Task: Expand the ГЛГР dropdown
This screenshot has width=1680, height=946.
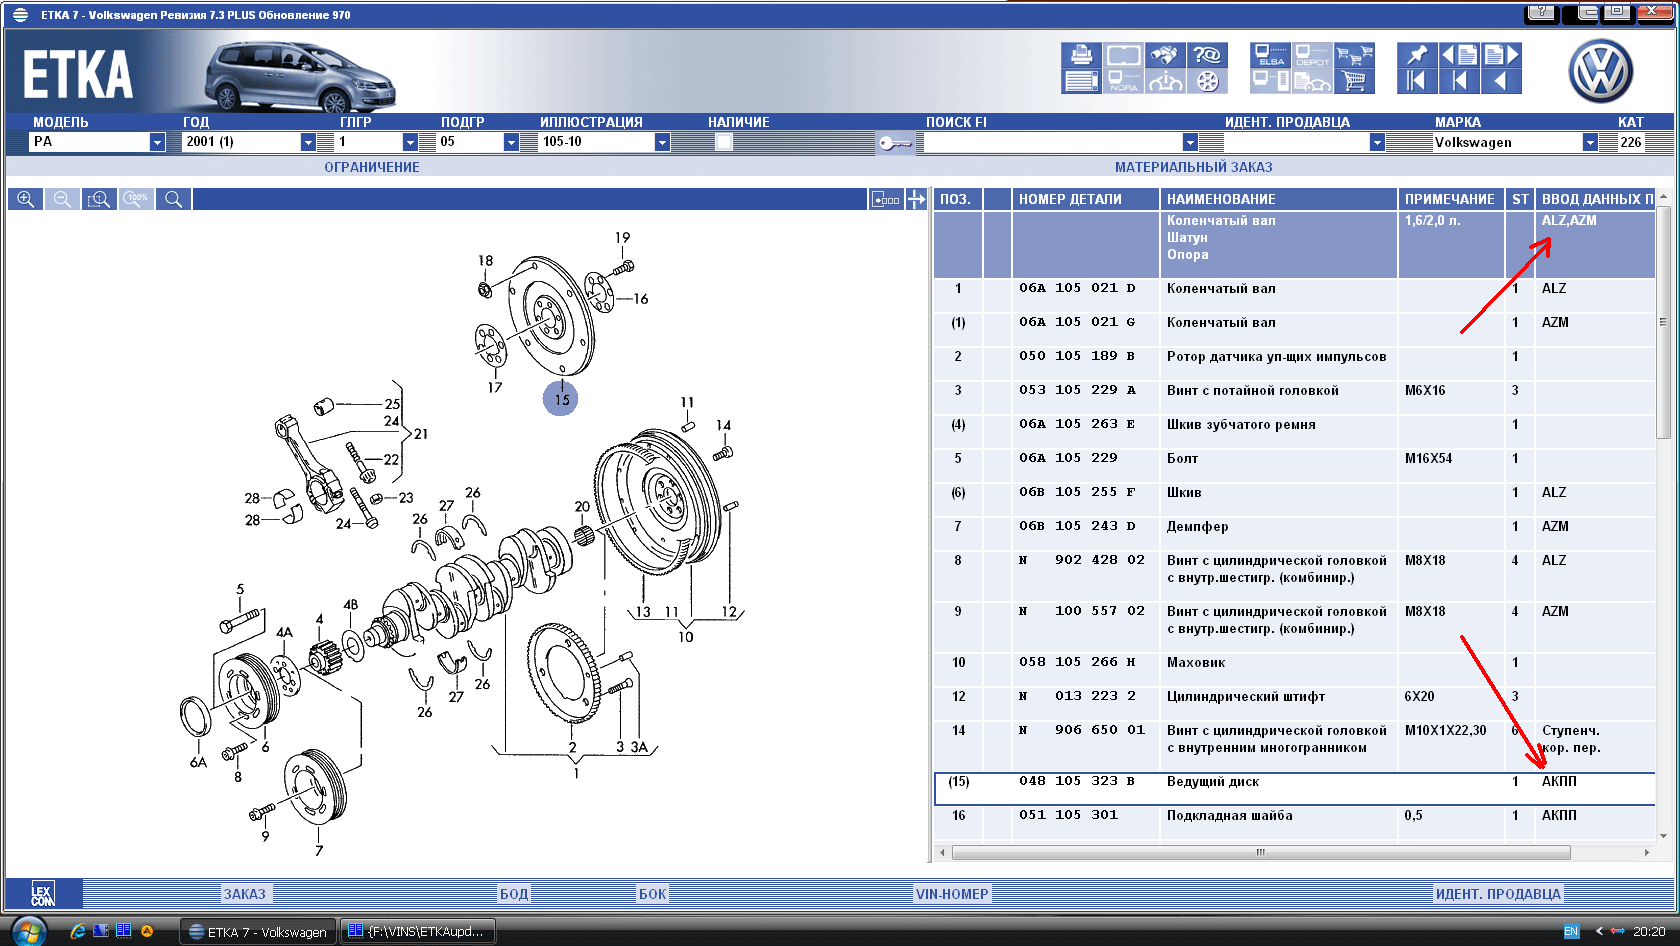Action: coord(410,142)
